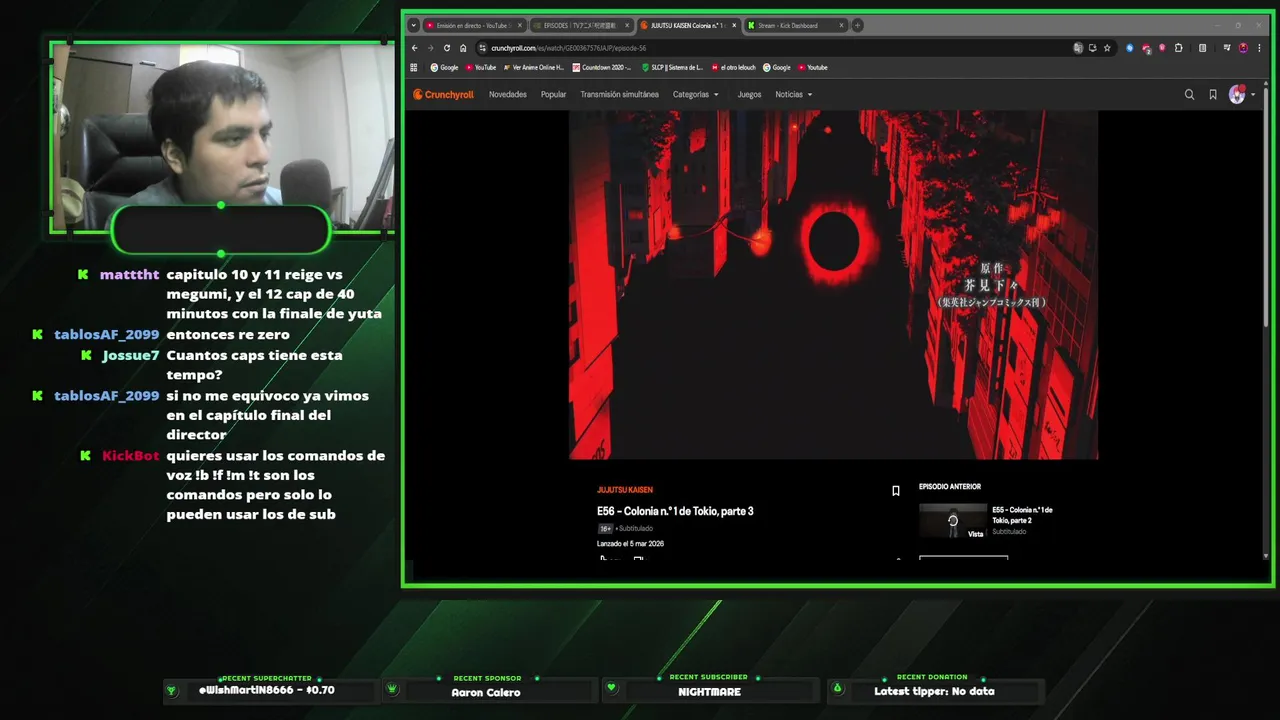The height and width of the screenshot is (720, 1280).
Task: Open a new browser tab with plus
Action: point(857,25)
